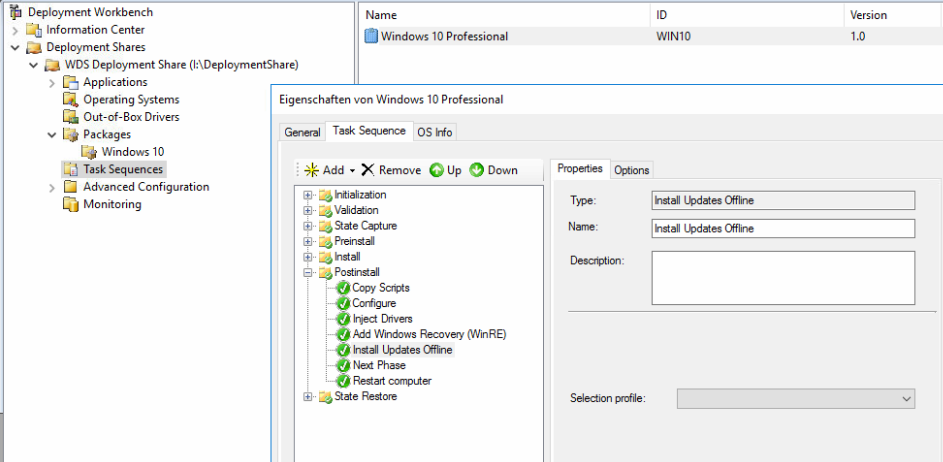Select the Properties tab

(580, 168)
